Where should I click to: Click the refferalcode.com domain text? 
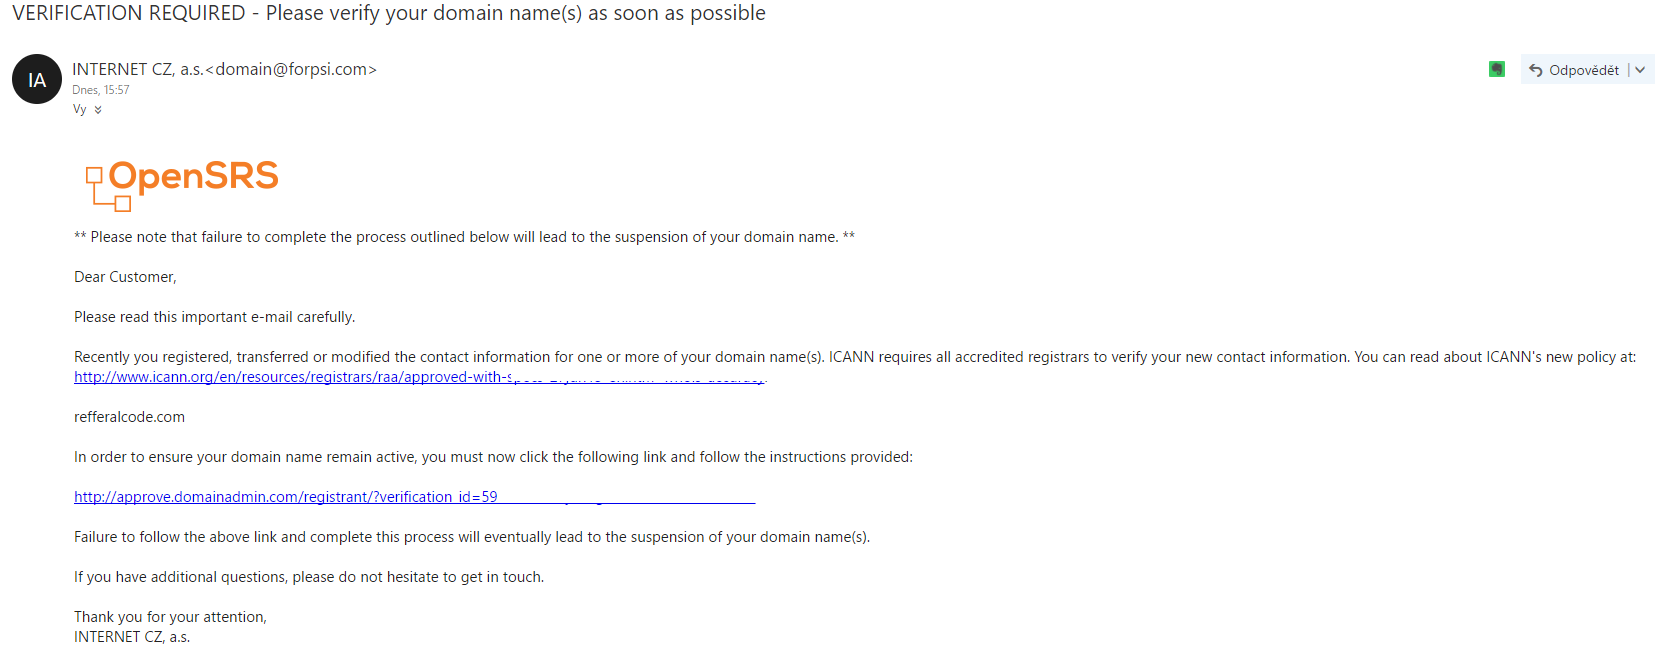pyautogui.click(x=129, y=417)
